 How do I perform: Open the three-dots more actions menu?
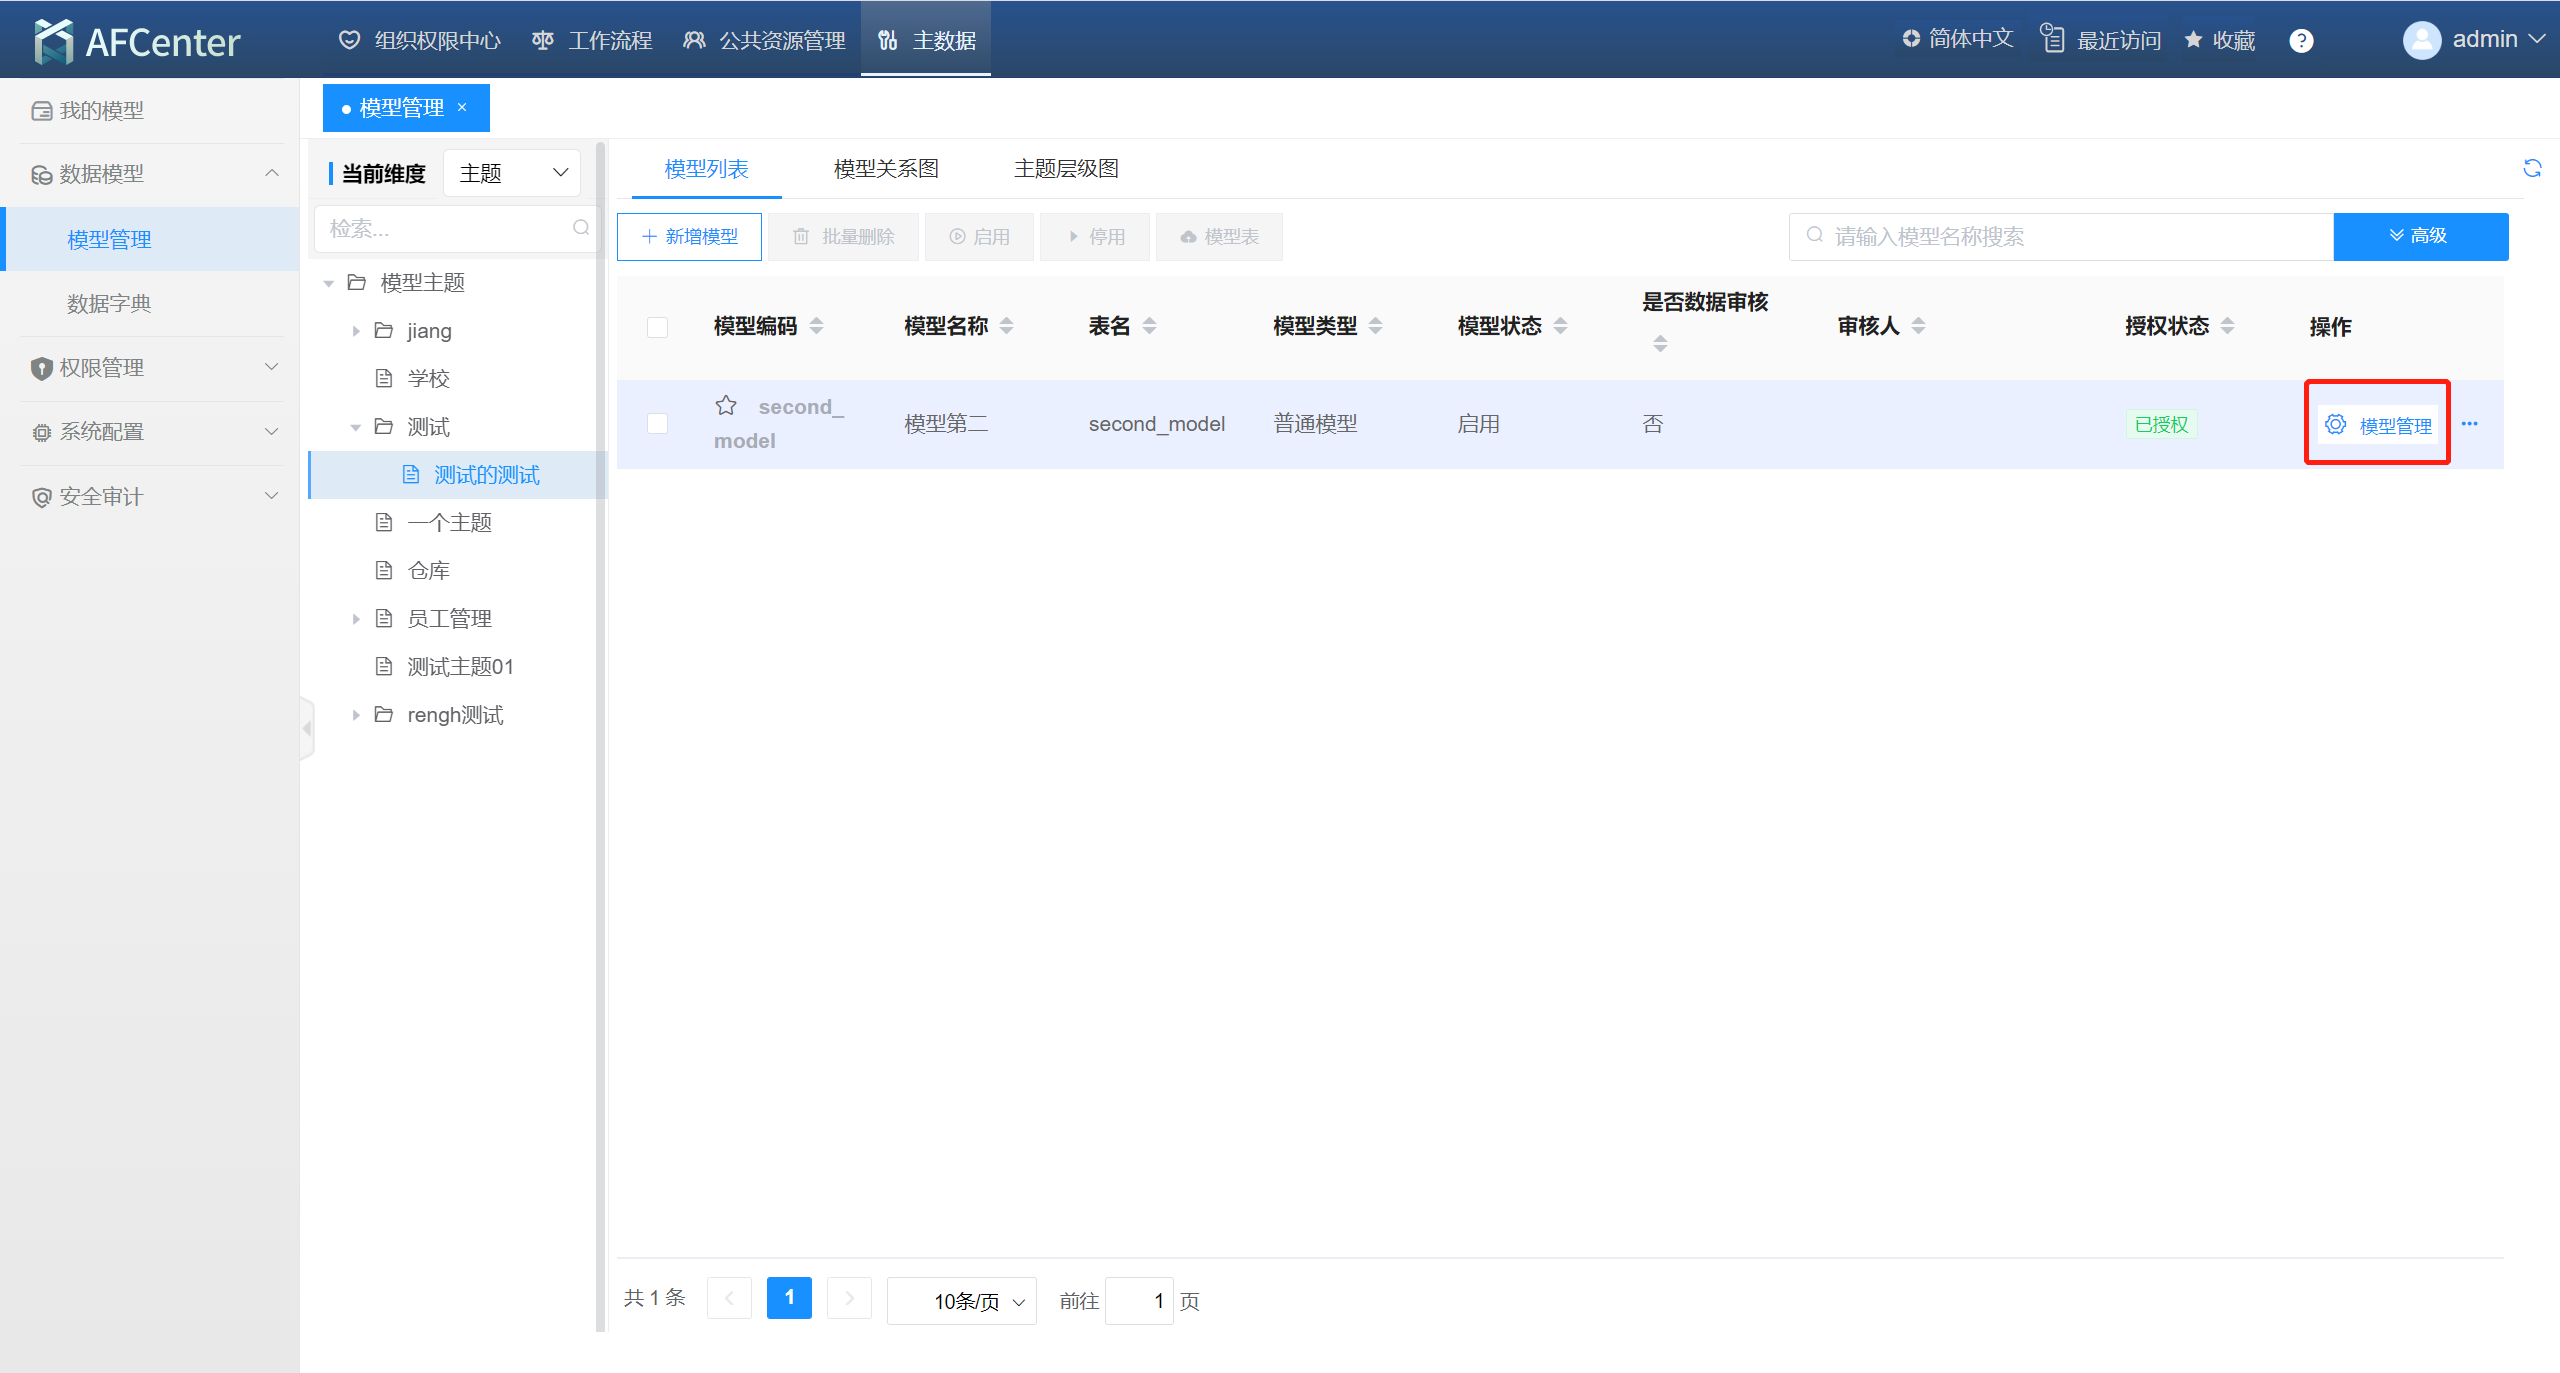[2470, 424]
